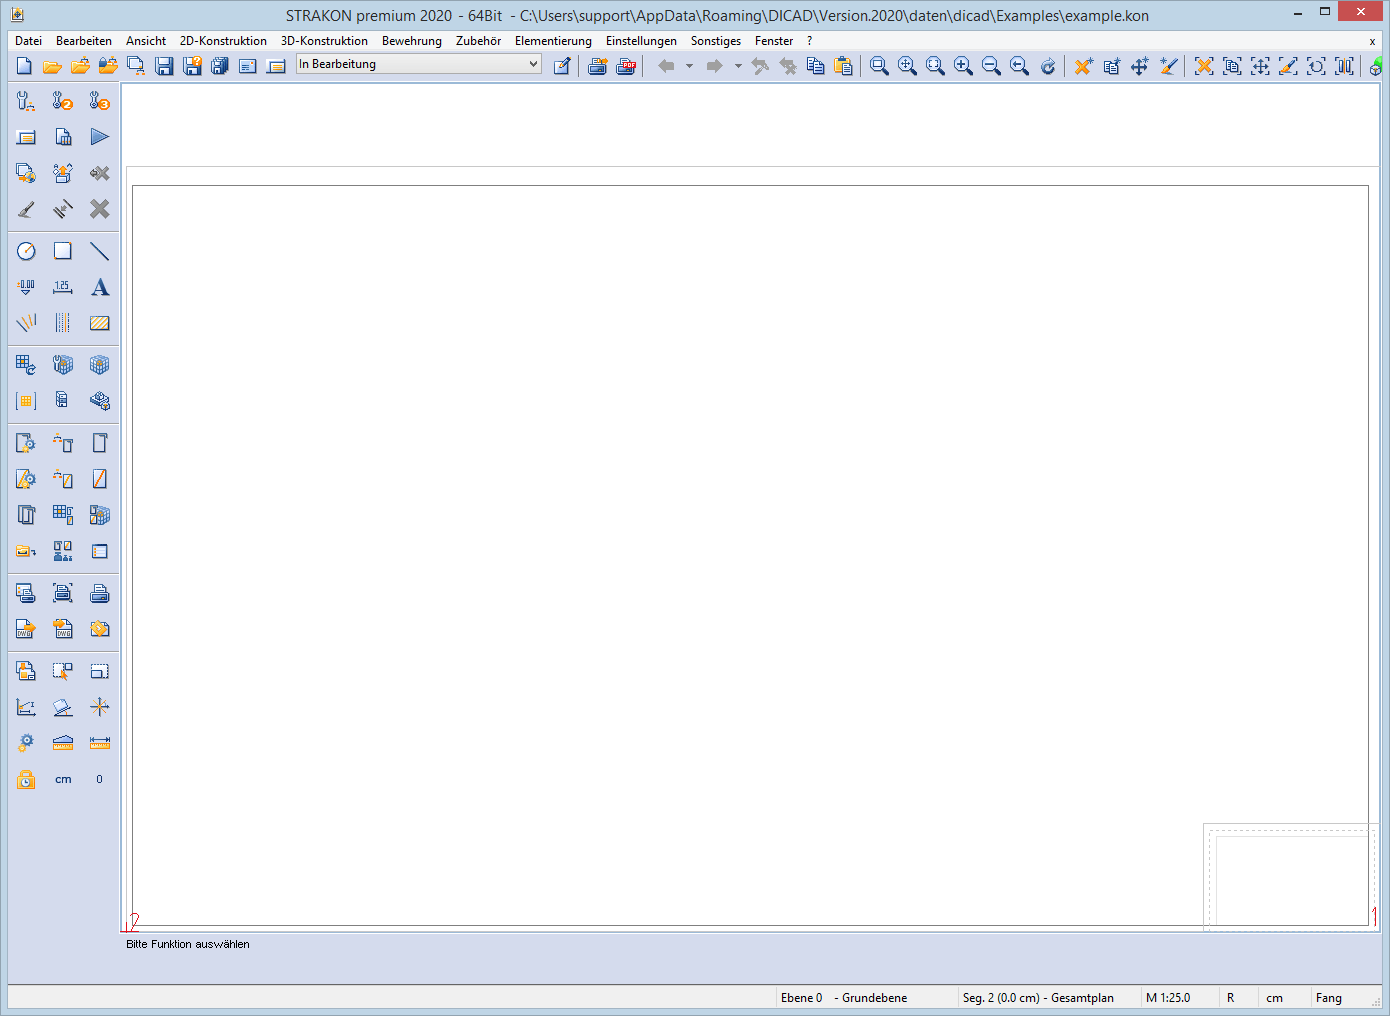Image resolution: width=1390 pixels, height=1016 pixels.
Task: Click the elevation level marker tool
Action: (26, 287)
